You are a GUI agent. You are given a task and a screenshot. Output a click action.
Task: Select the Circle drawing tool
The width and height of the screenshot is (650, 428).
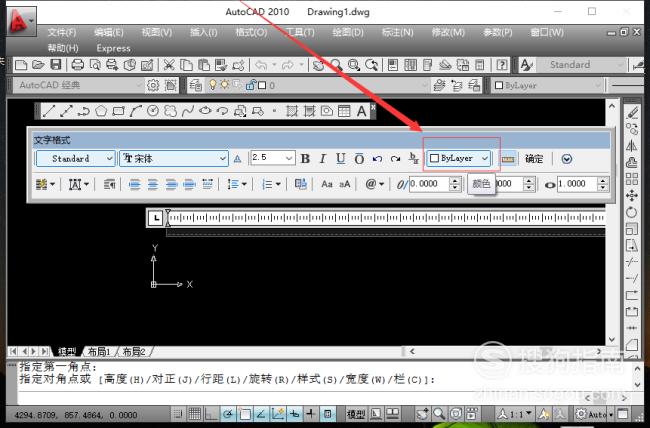tap(153, 111)
